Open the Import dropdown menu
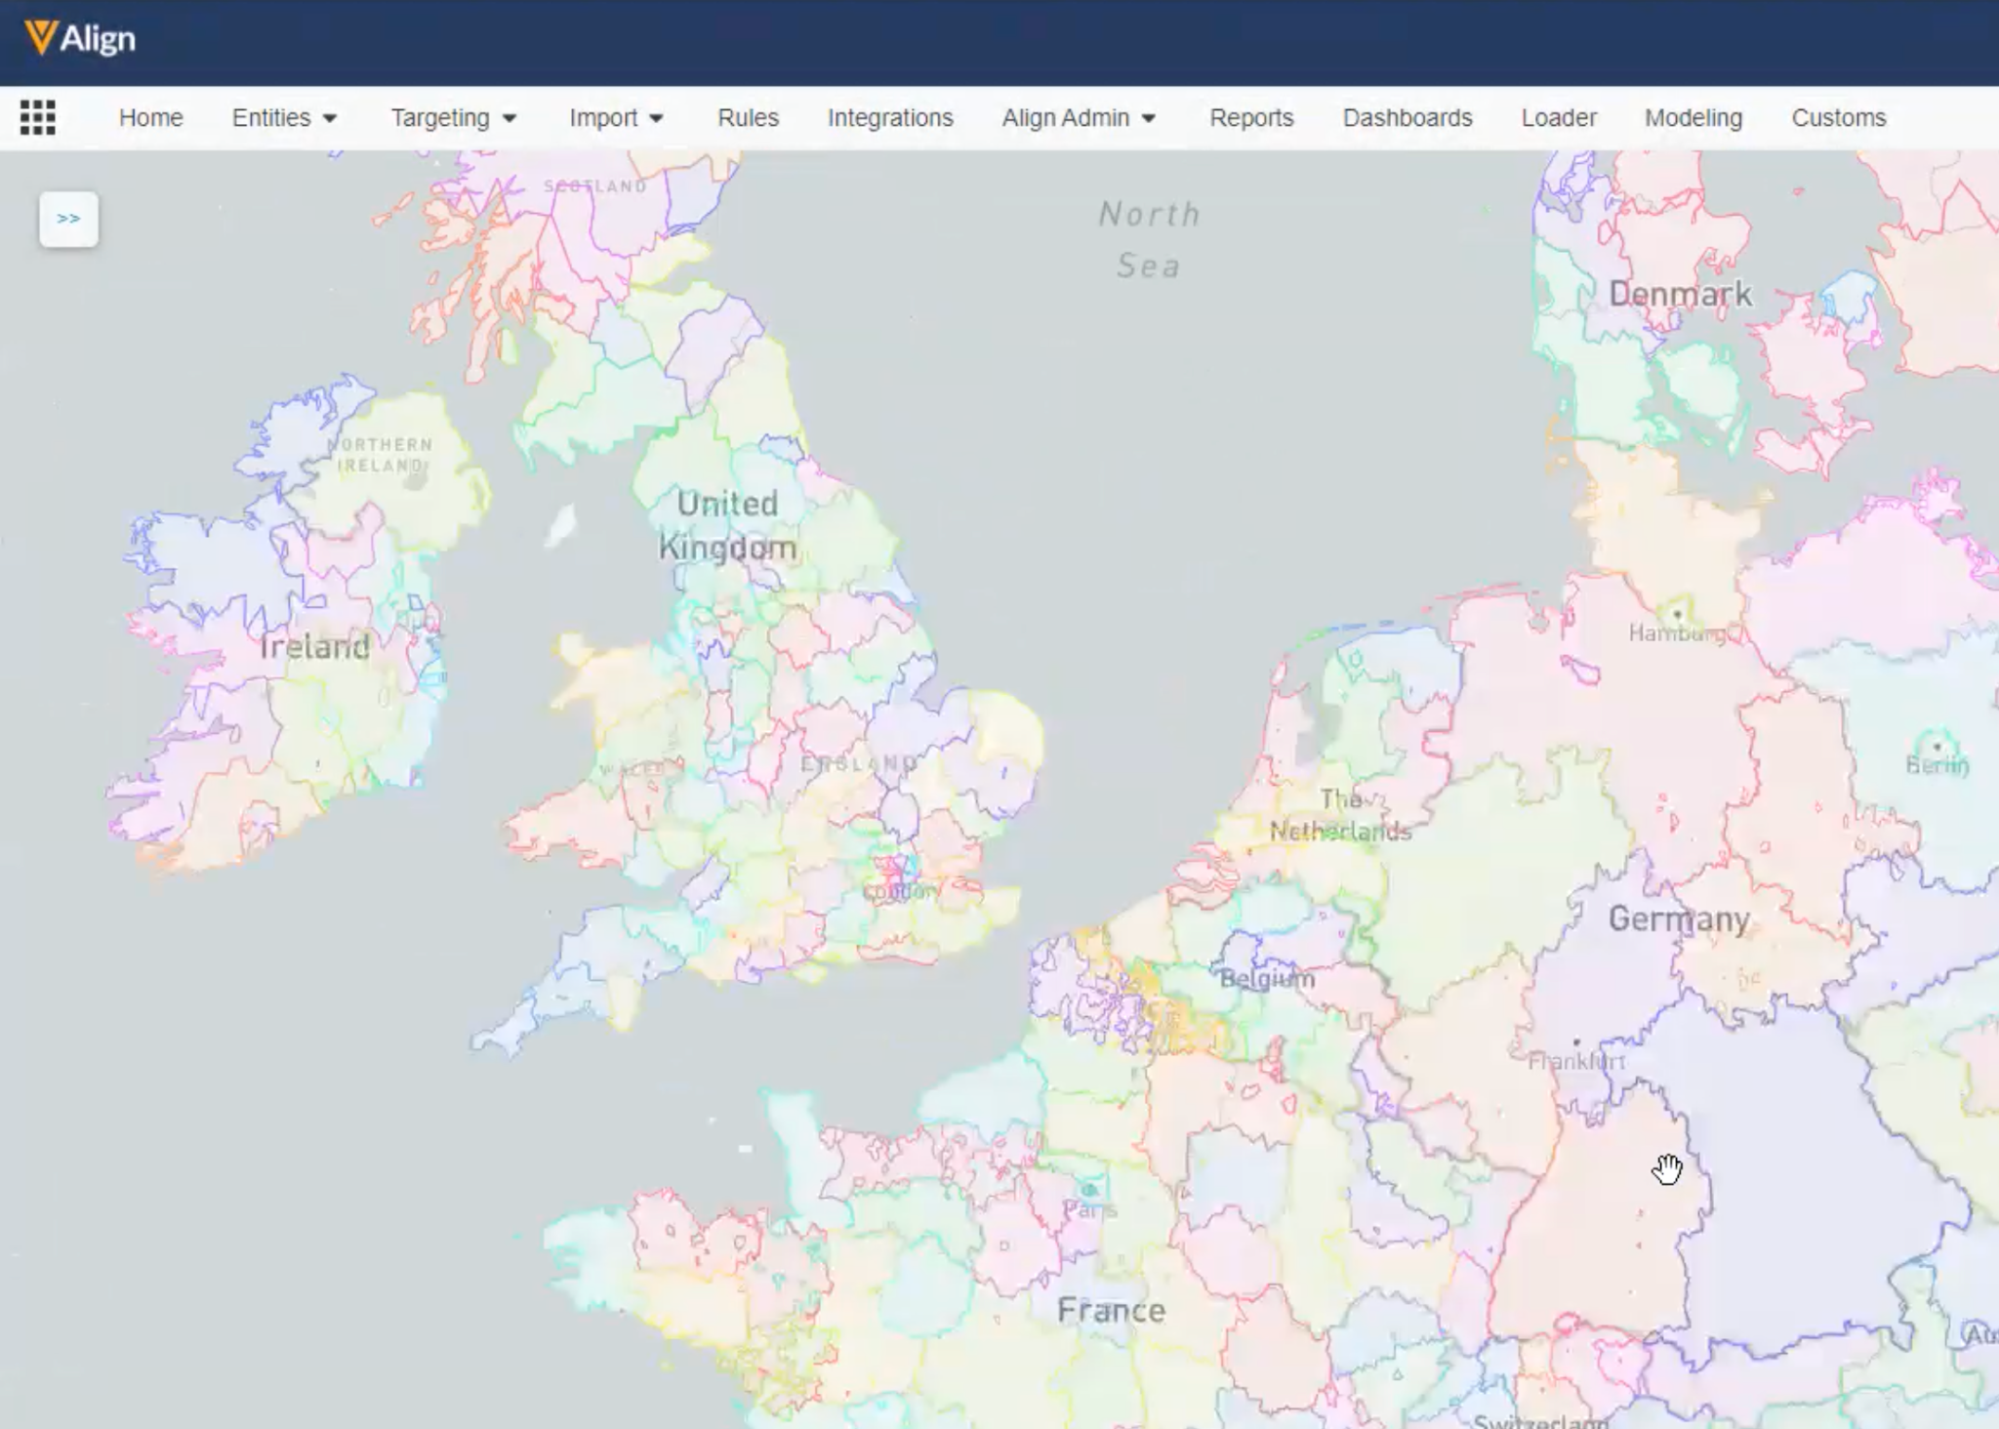This screenshot has height=1429, width=1999. tap(616, 118)
